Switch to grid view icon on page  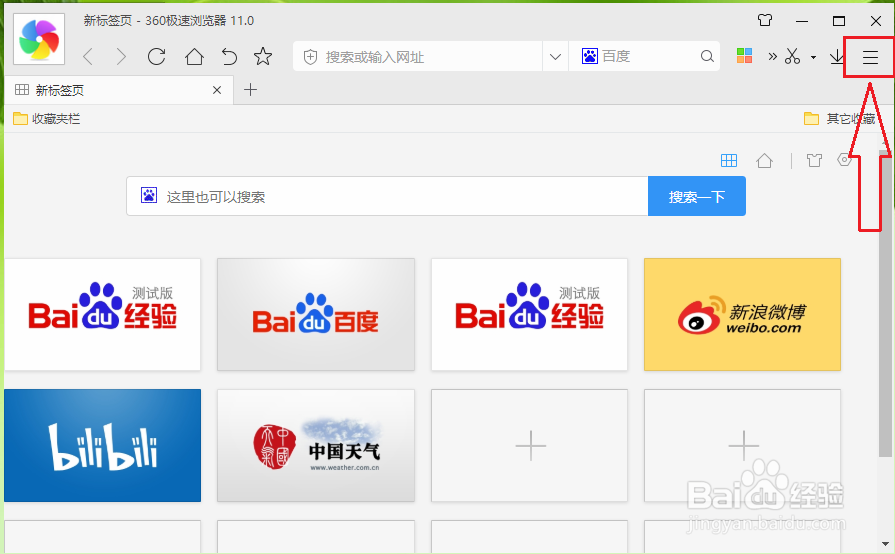tap(729, 161)
